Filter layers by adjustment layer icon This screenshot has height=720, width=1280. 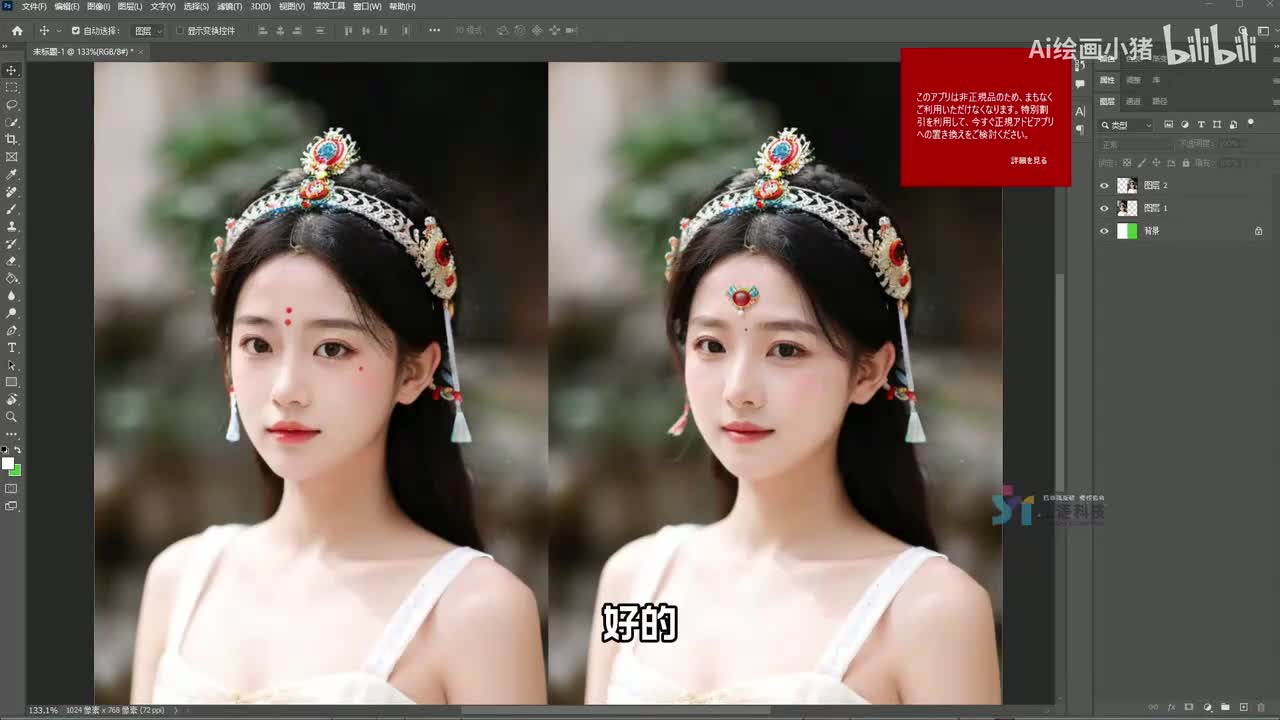click(x=1185, y=125)
